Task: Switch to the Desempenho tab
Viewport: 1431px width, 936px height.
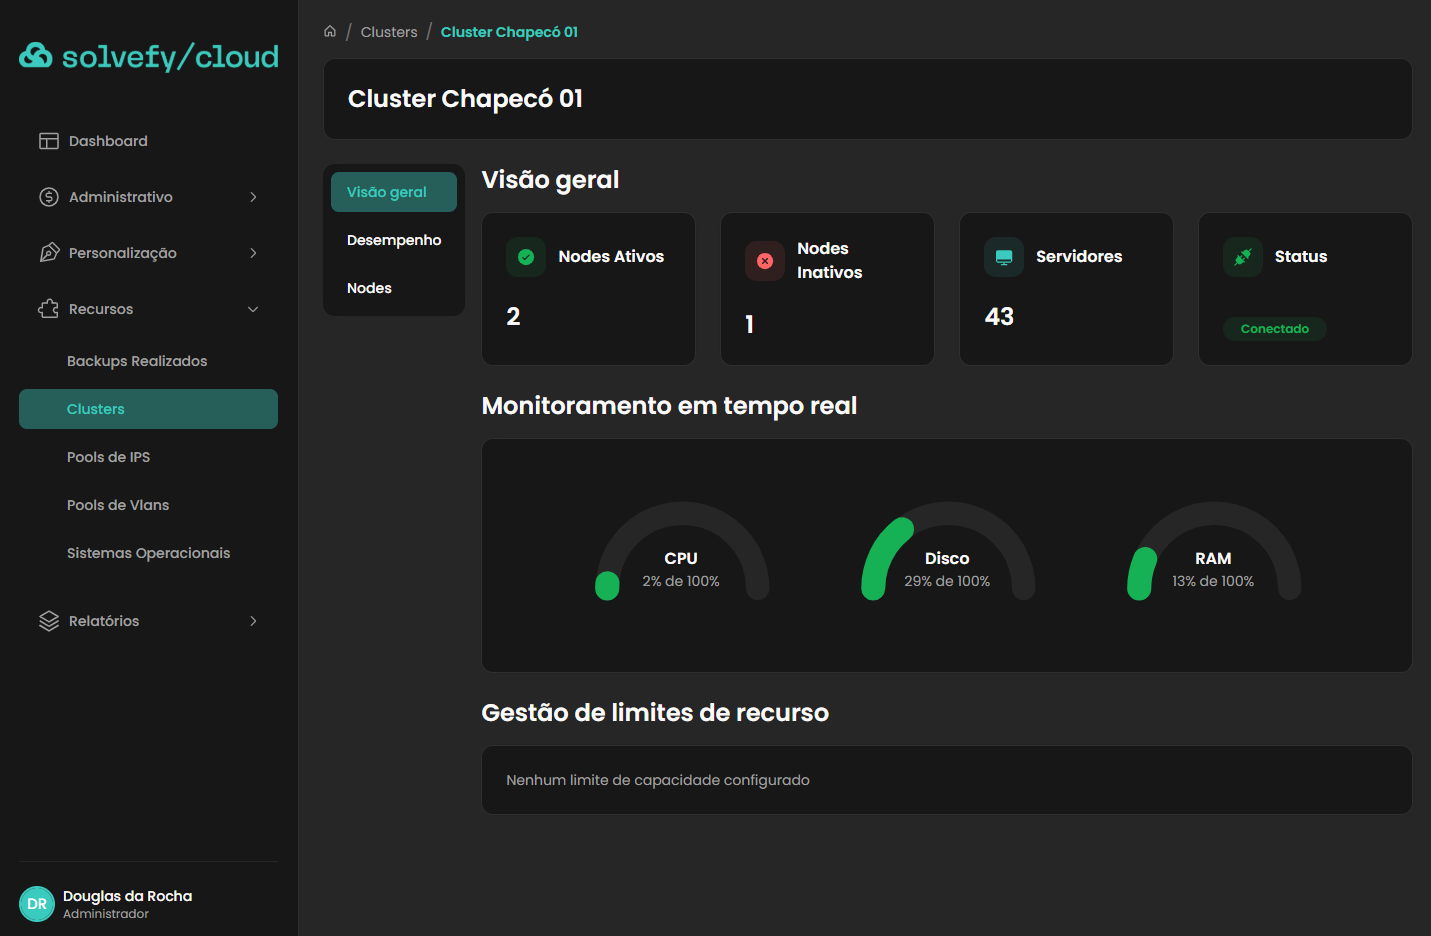Action: pos(394,240)
